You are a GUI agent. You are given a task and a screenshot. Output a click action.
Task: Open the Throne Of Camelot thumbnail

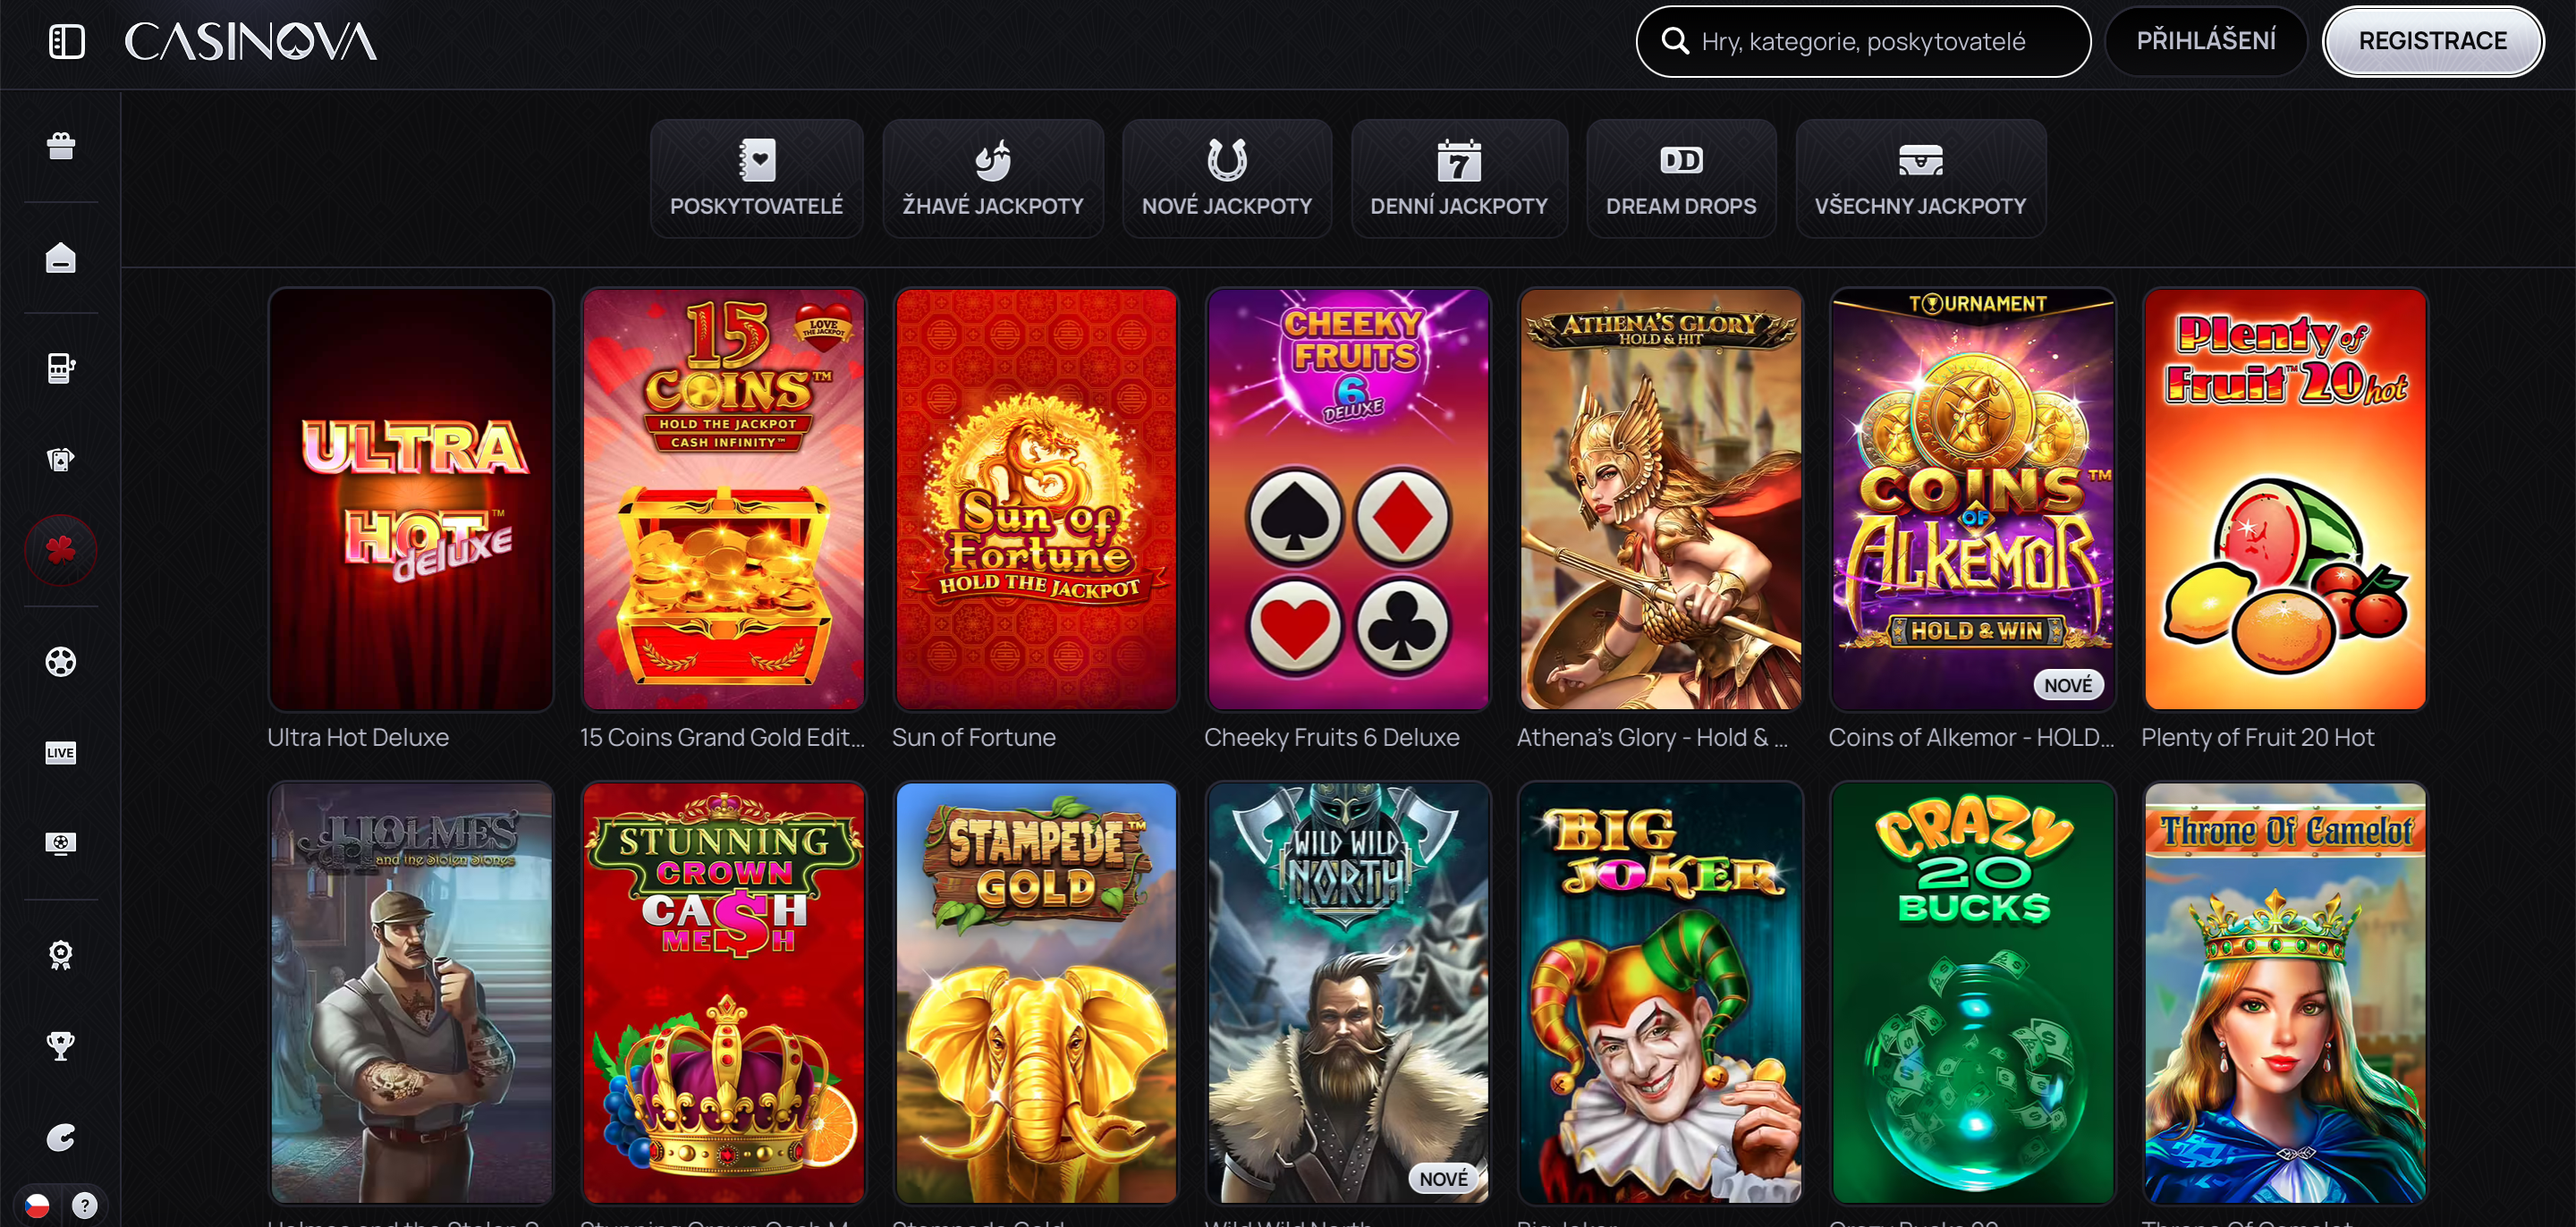(x=2285, y=993)
